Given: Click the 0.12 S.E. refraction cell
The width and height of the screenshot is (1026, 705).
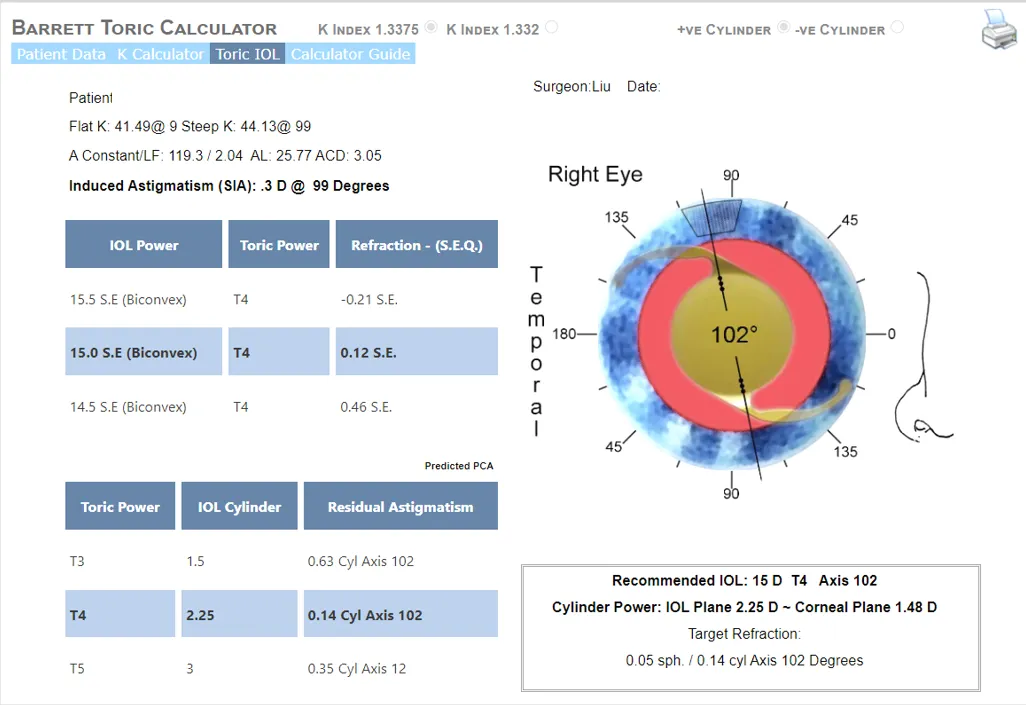Looking at the screenshot, I should pyautogui.click(x=417, y=352).
